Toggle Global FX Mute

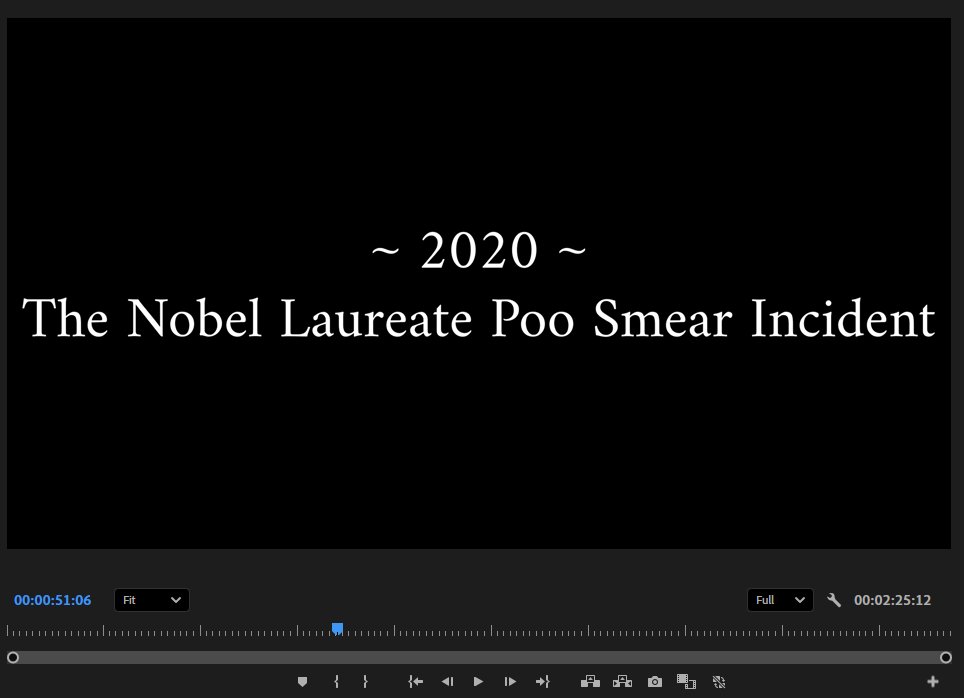tap(719, 681)
